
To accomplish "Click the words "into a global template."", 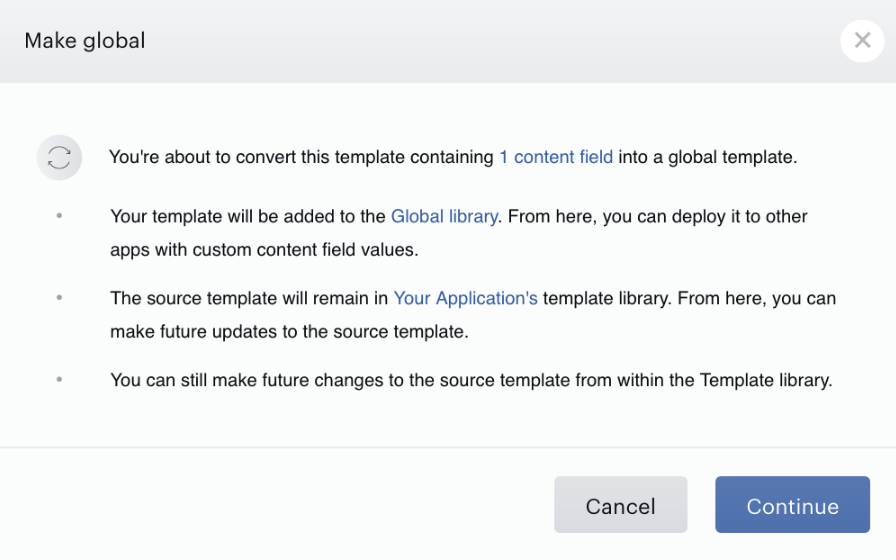I will pos(707,157).
